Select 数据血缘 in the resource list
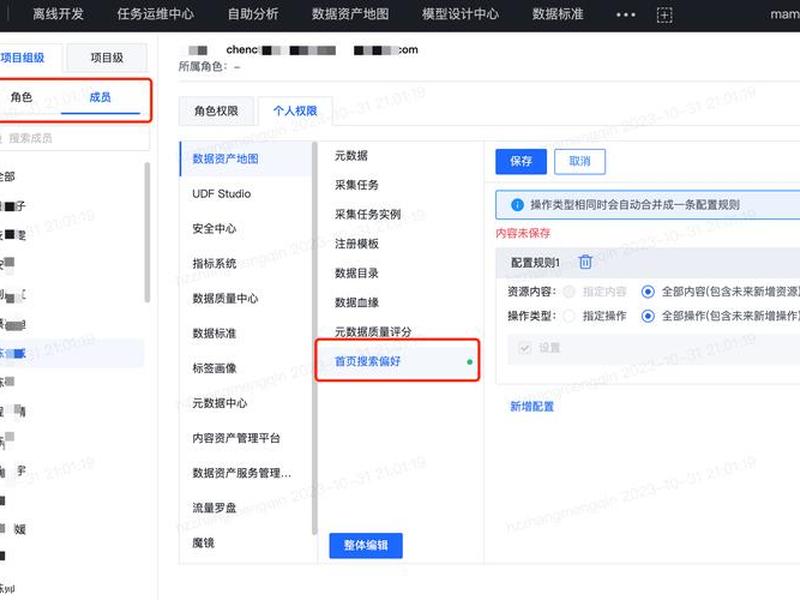The height and width of the screenshot is (600, 800). (x=401, y=303)
